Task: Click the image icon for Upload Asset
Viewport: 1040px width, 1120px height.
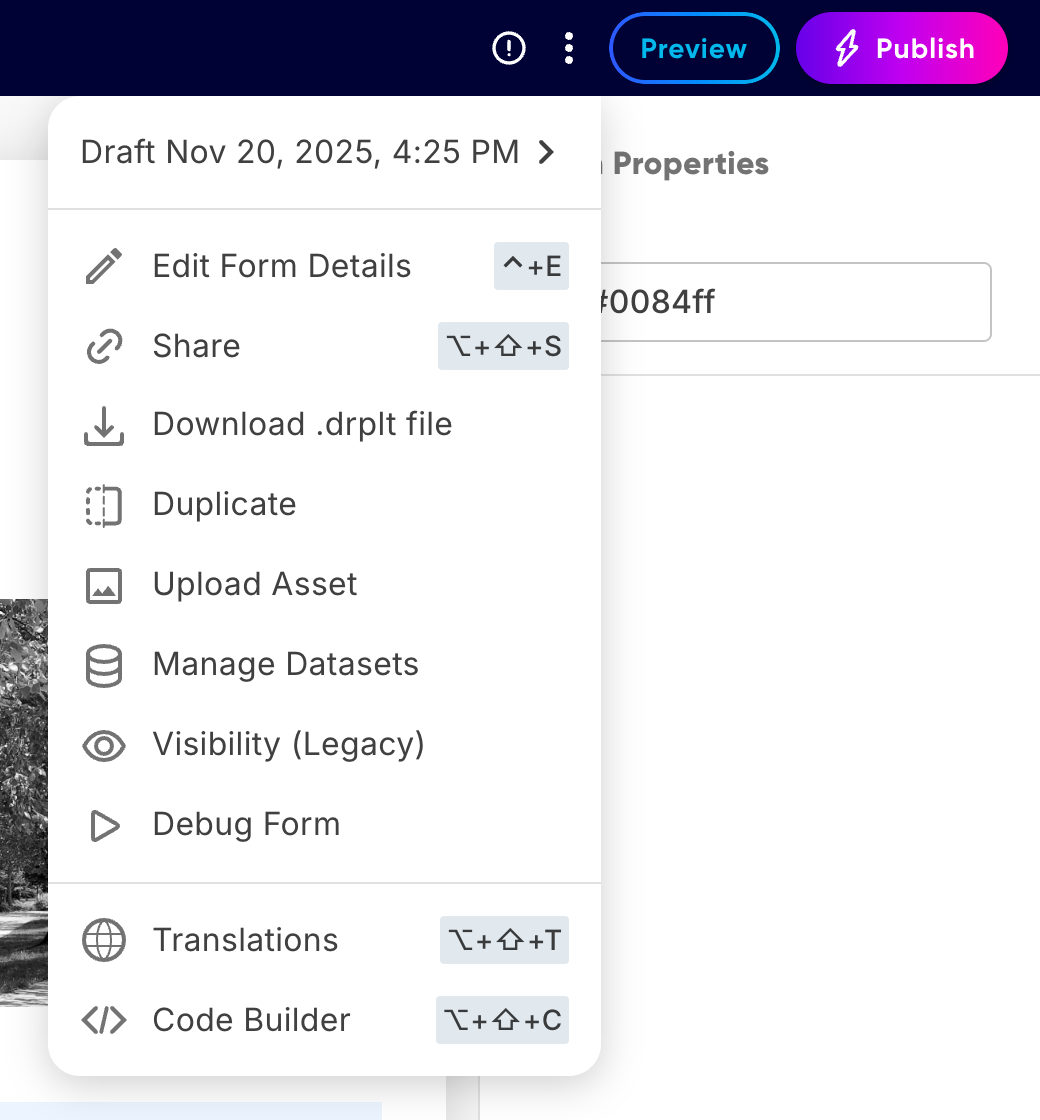Action: click(104, 586)
